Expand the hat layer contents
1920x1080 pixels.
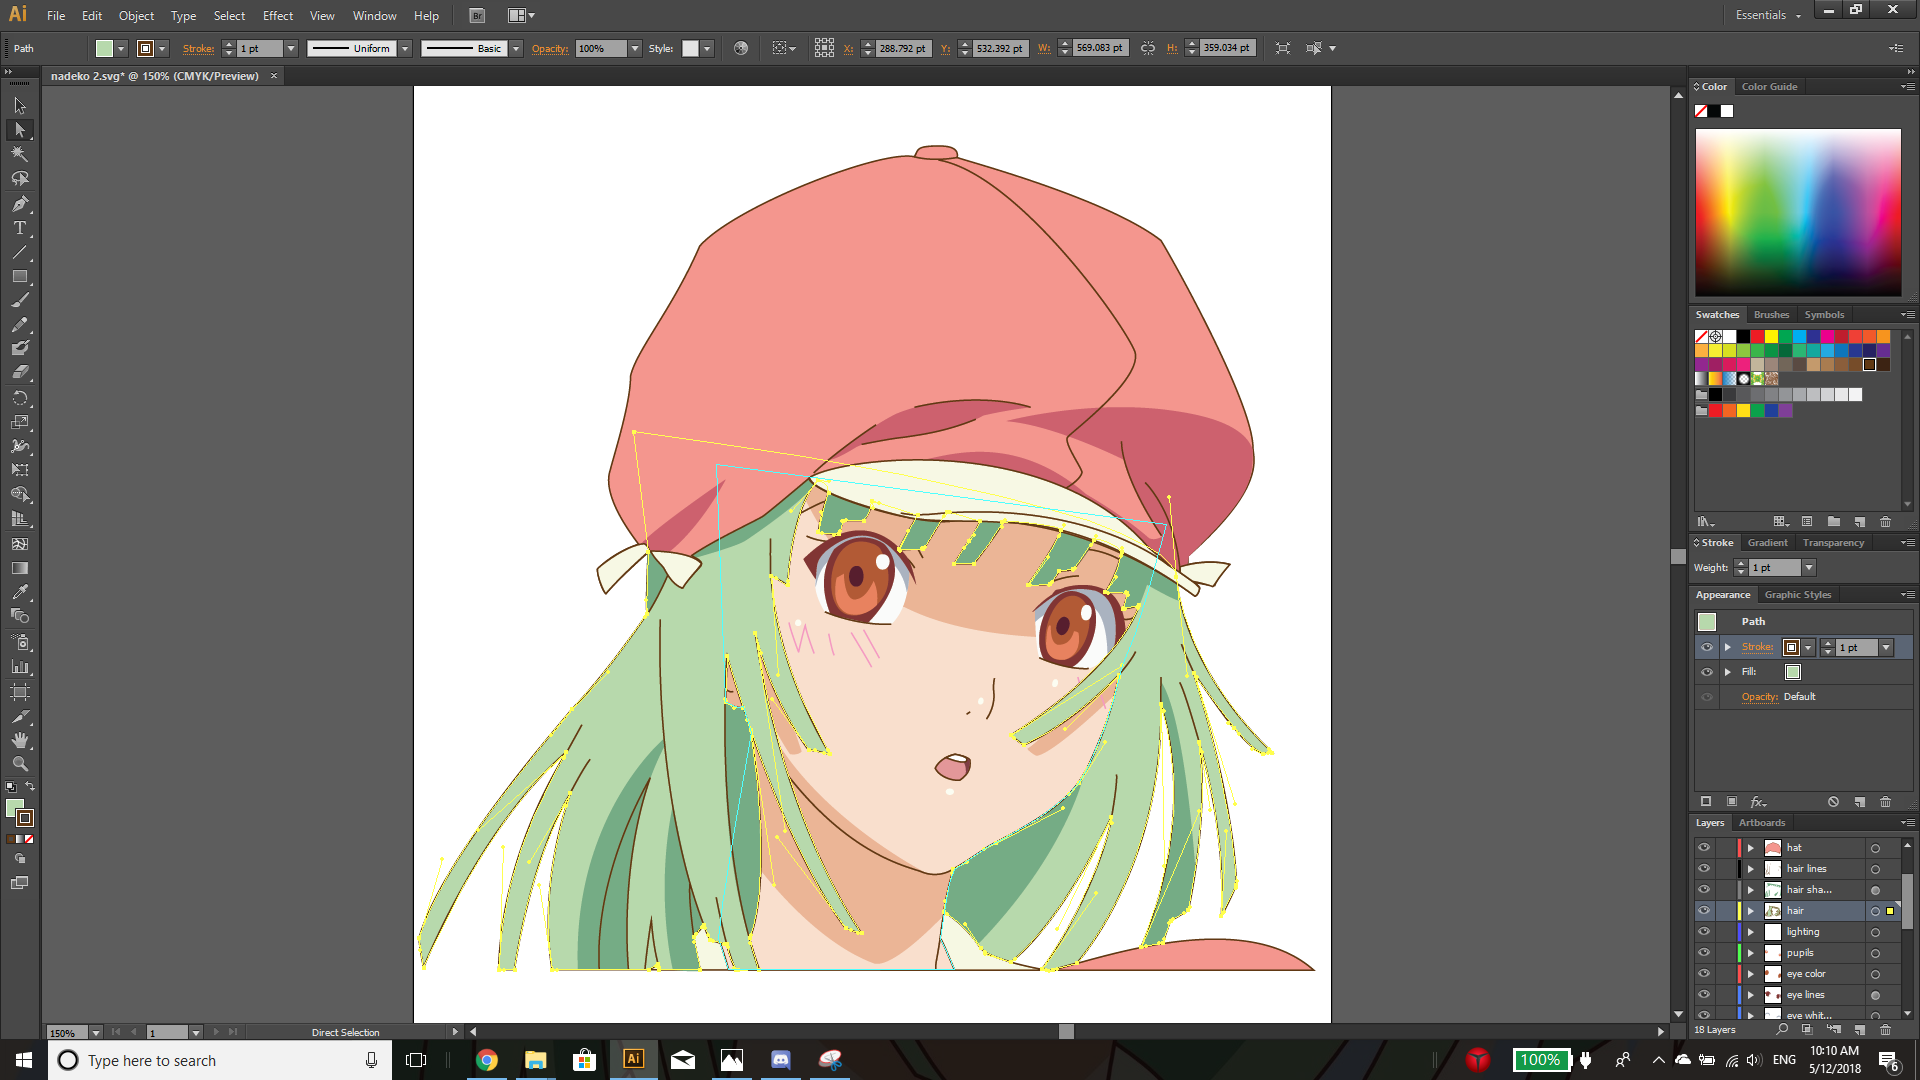(x=1750, y=848)
